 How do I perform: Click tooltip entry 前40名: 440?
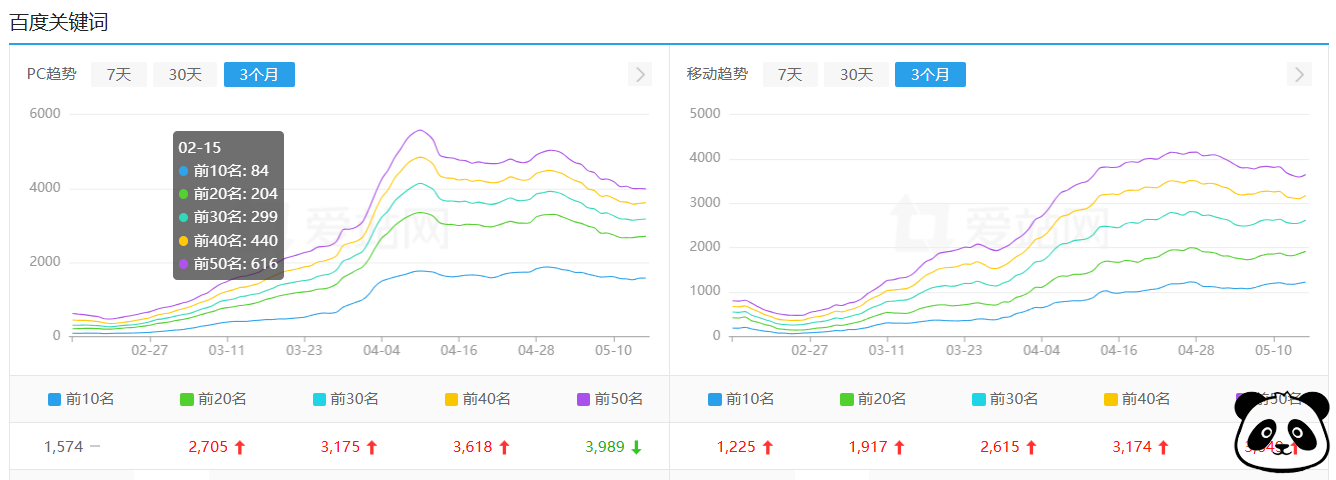coord(228,241)
